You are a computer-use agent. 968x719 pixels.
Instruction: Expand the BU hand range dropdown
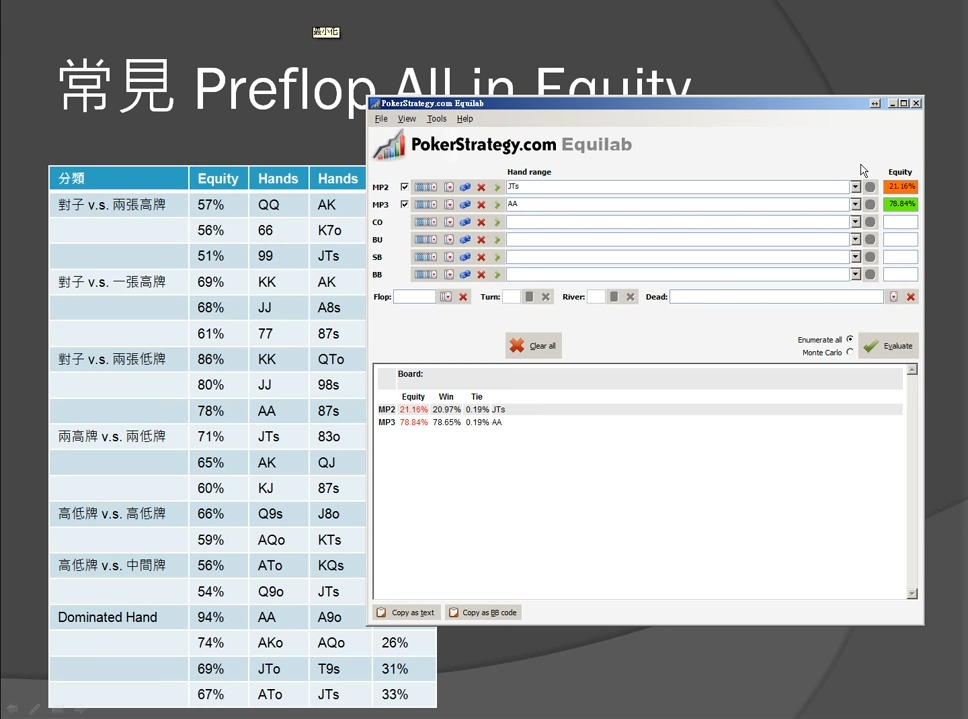click(x=856, y=239)
